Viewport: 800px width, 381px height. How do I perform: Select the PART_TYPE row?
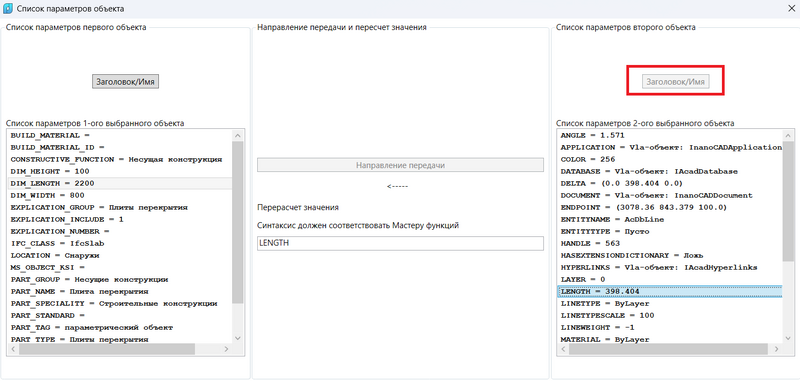point(119,339)
